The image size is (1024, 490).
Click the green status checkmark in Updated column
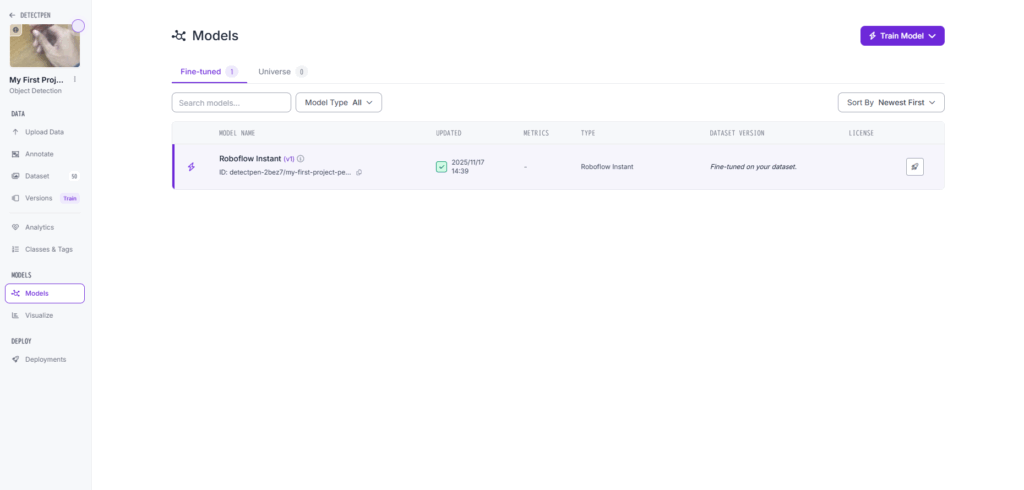pos(441,167)
